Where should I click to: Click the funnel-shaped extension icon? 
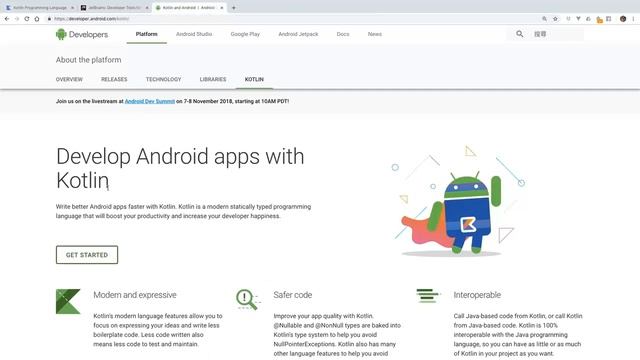coord(578,19)
